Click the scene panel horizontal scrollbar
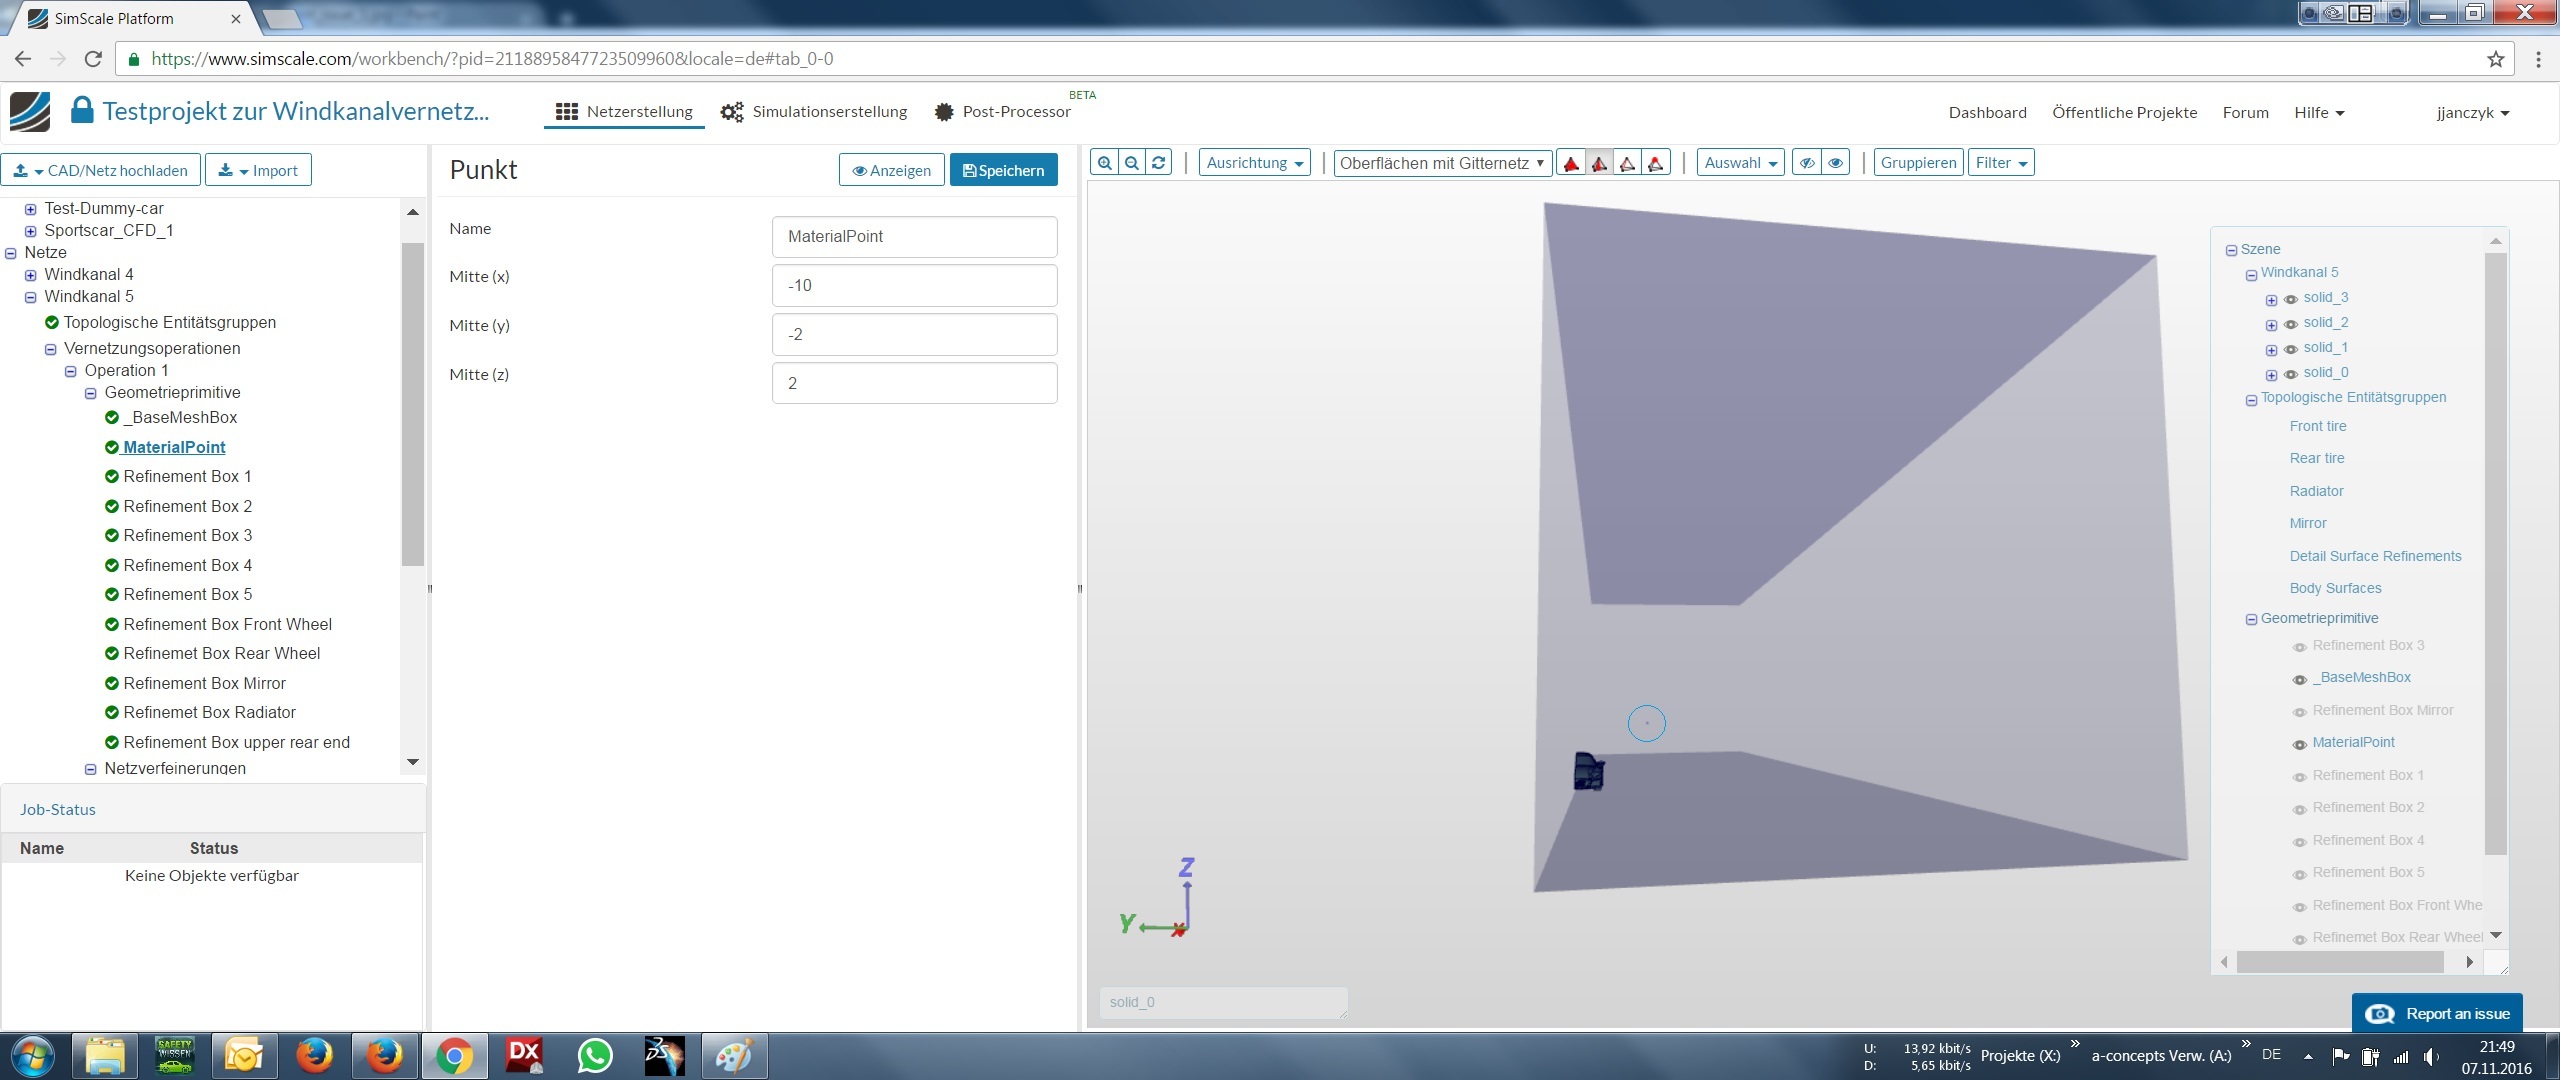 pos(2340,962)
